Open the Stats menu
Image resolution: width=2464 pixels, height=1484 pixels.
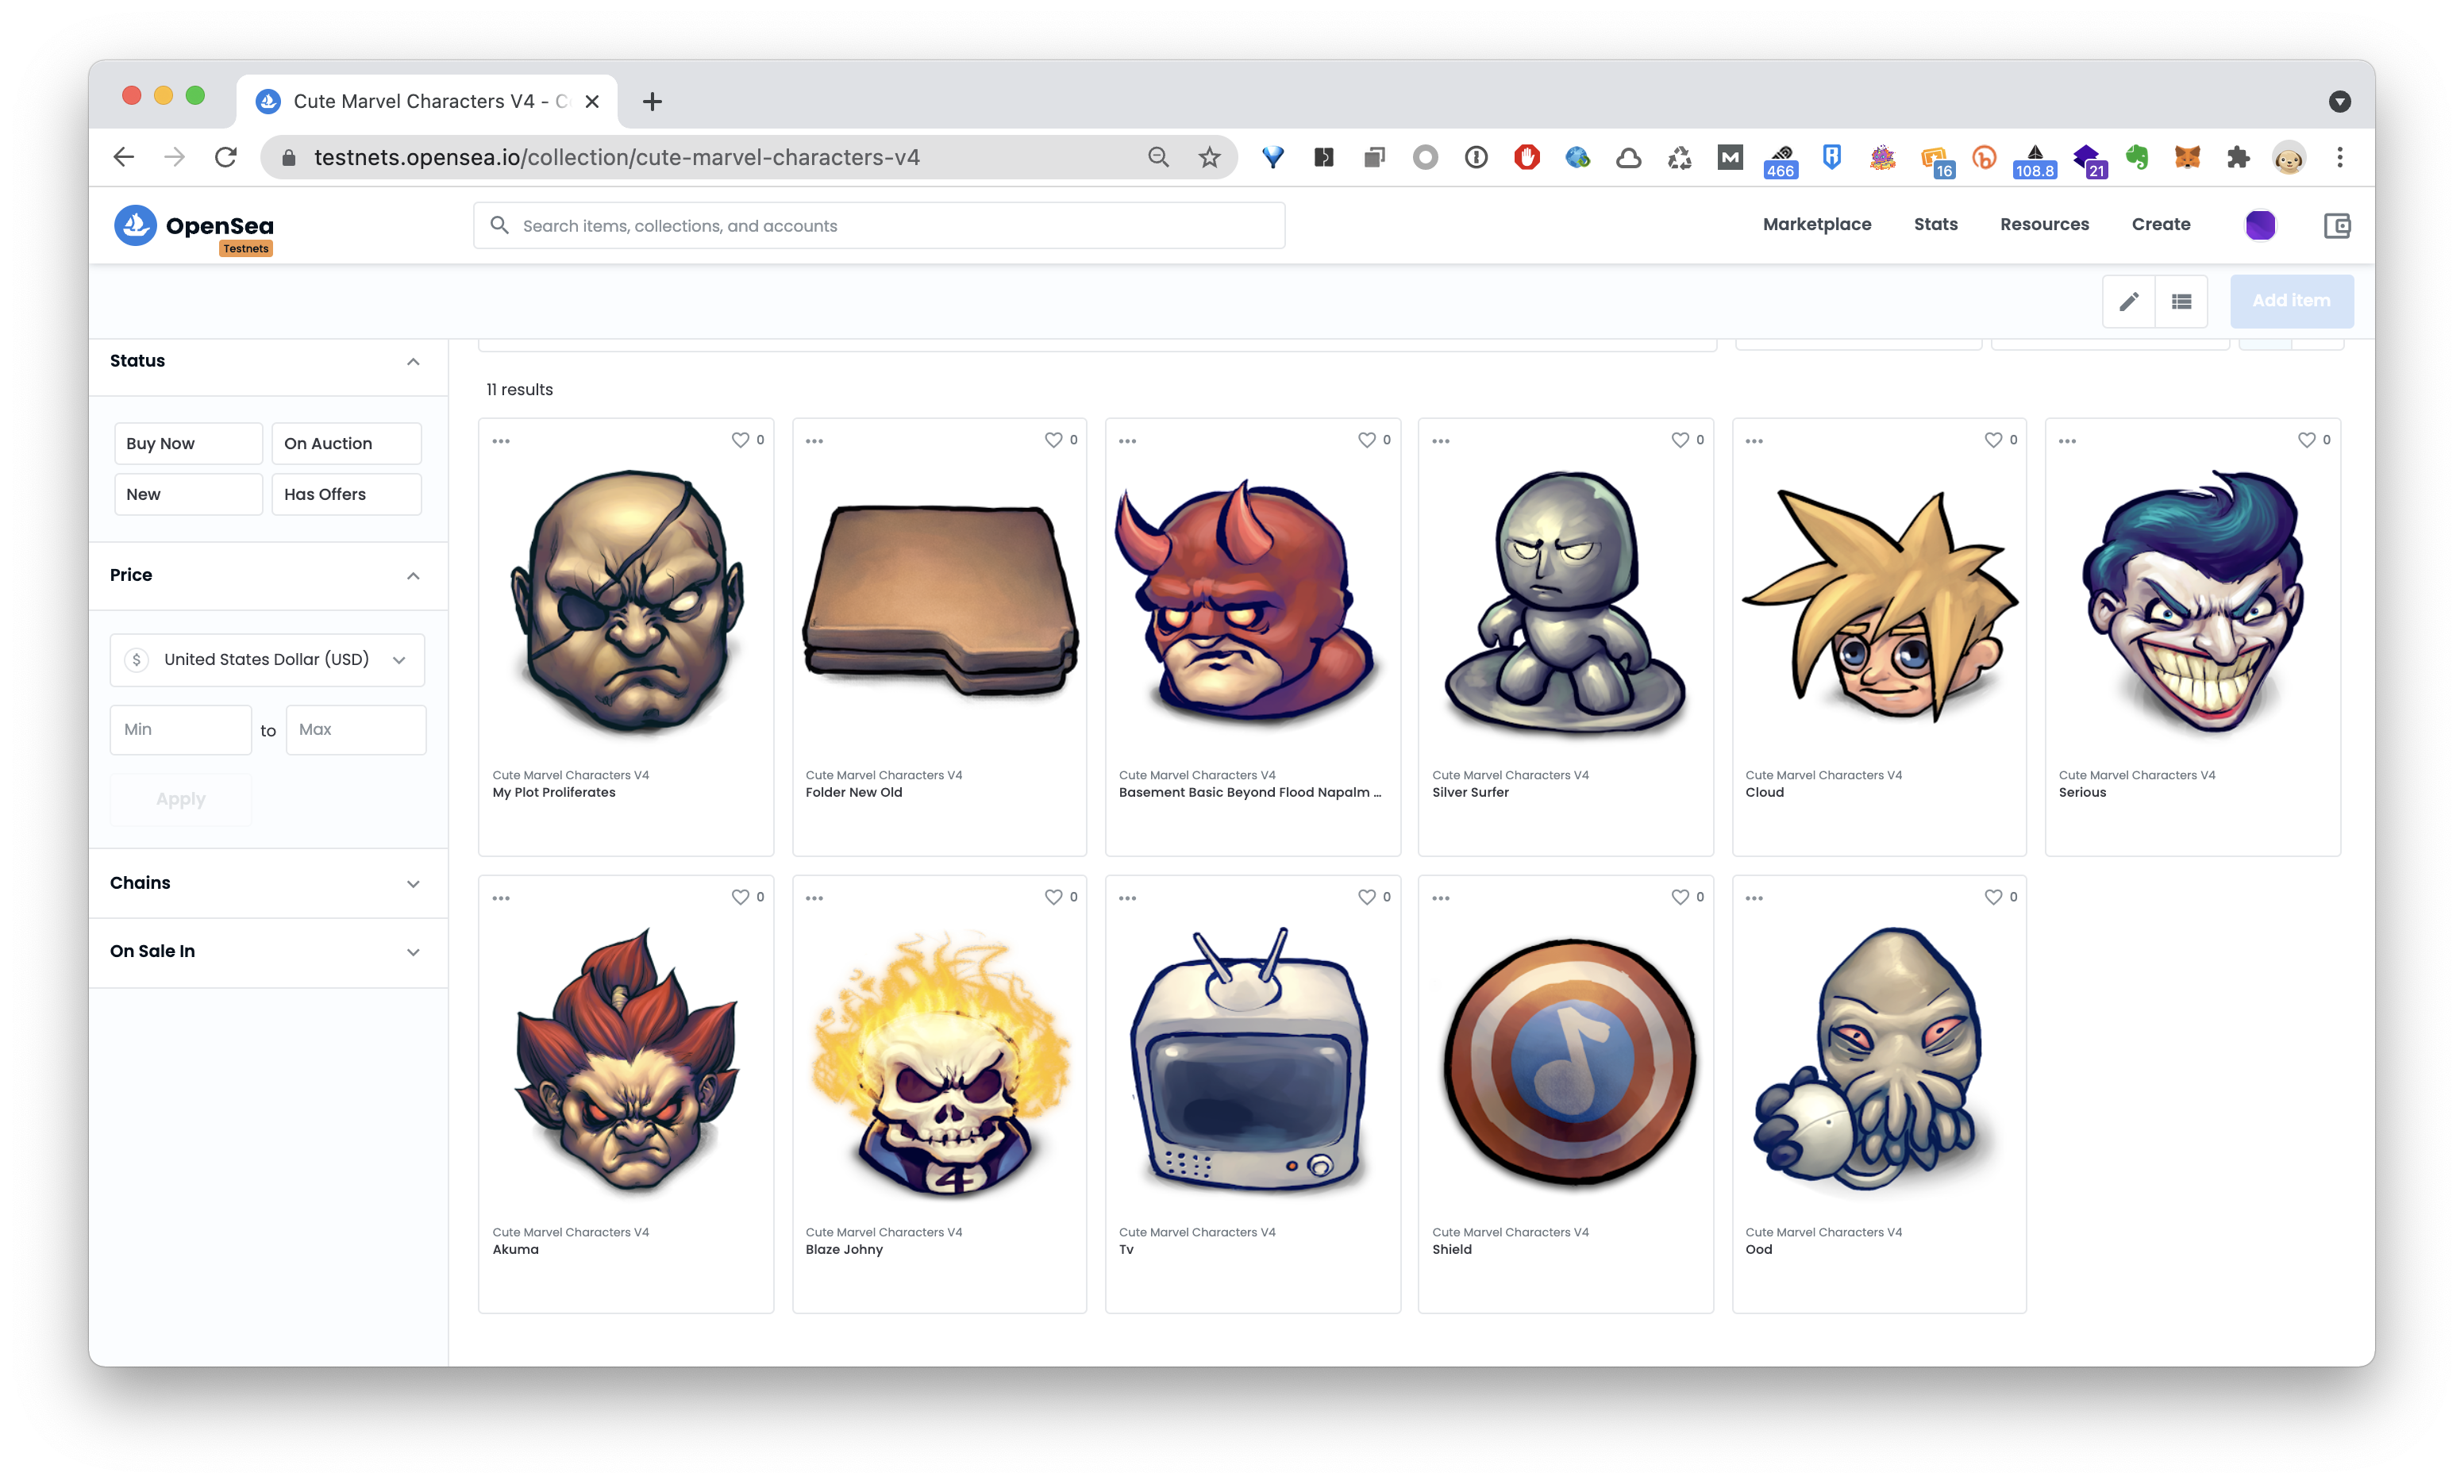click(1935, 224)
